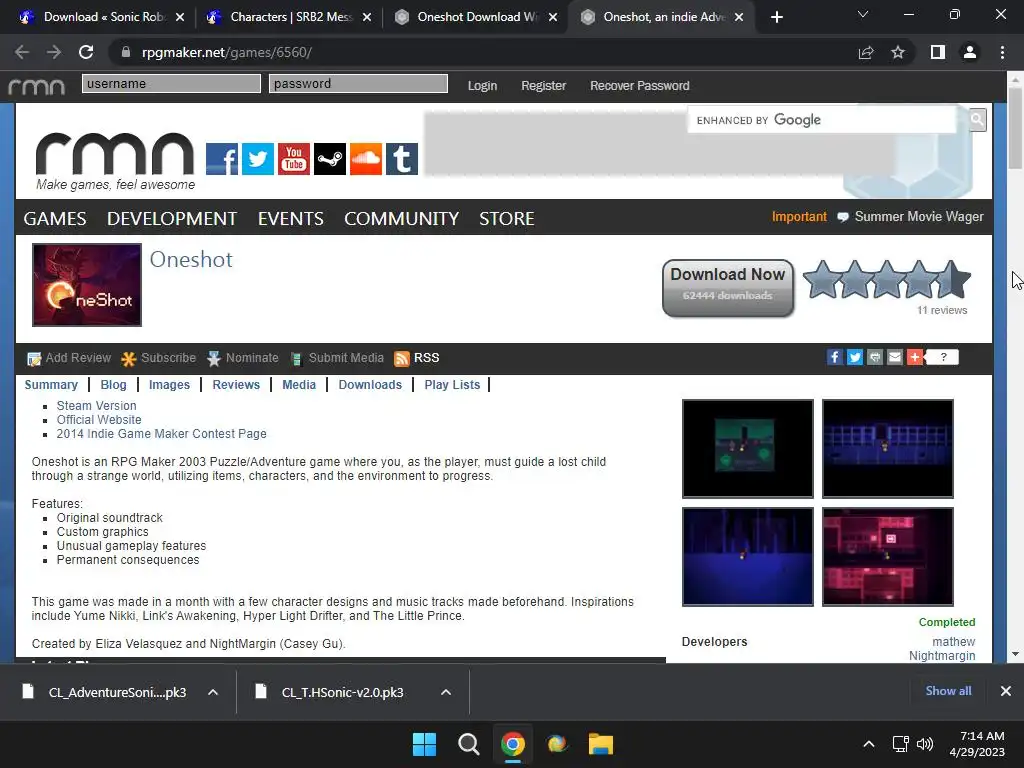The image size is (1024, 768).
Task: Open the Images tab
Action: point(169,385)
